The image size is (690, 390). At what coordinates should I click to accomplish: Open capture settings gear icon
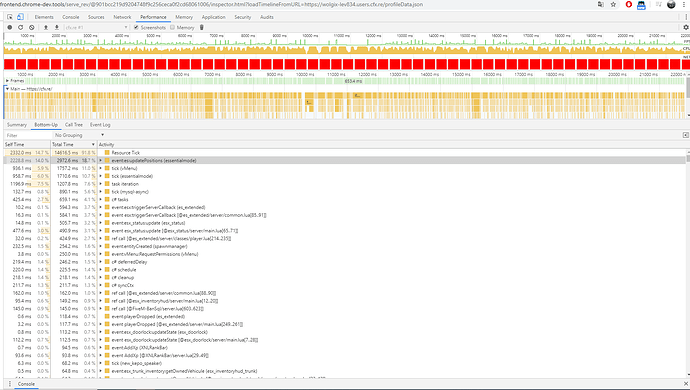pyautogui.click(x=686, y=27)
